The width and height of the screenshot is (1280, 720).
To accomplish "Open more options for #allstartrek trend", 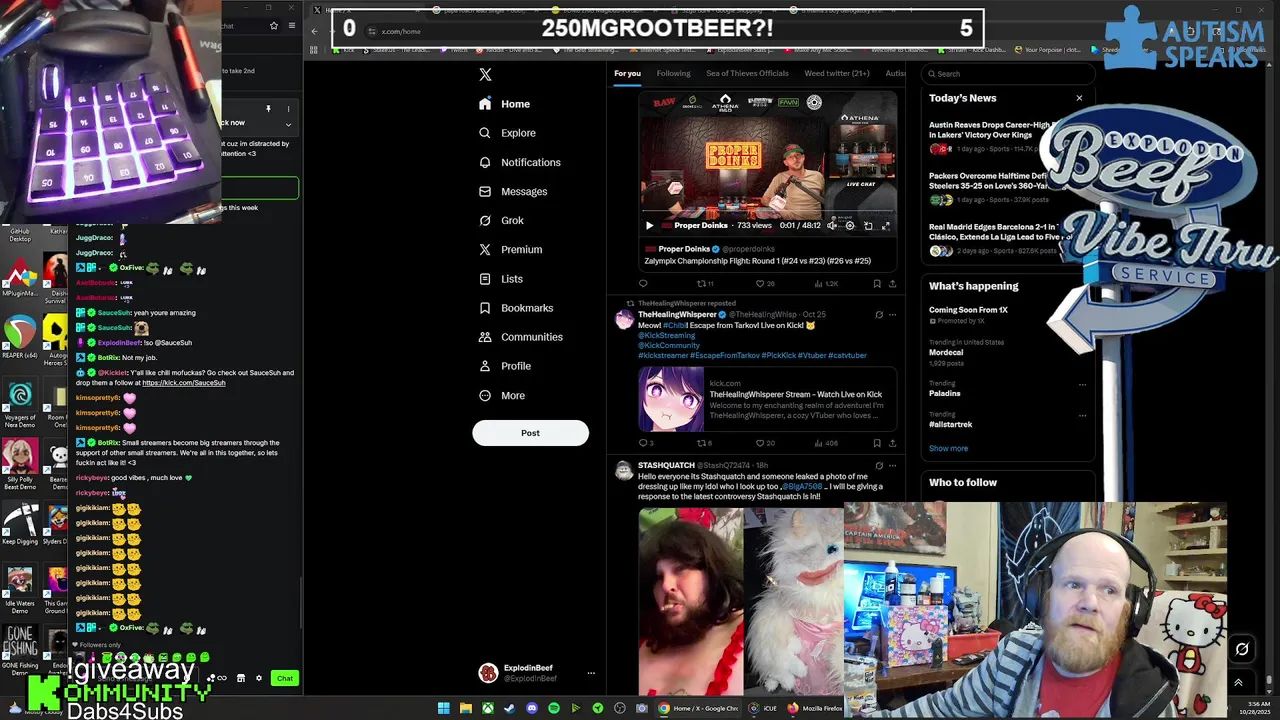I will pyautogui.click(x=1082, y=415).
